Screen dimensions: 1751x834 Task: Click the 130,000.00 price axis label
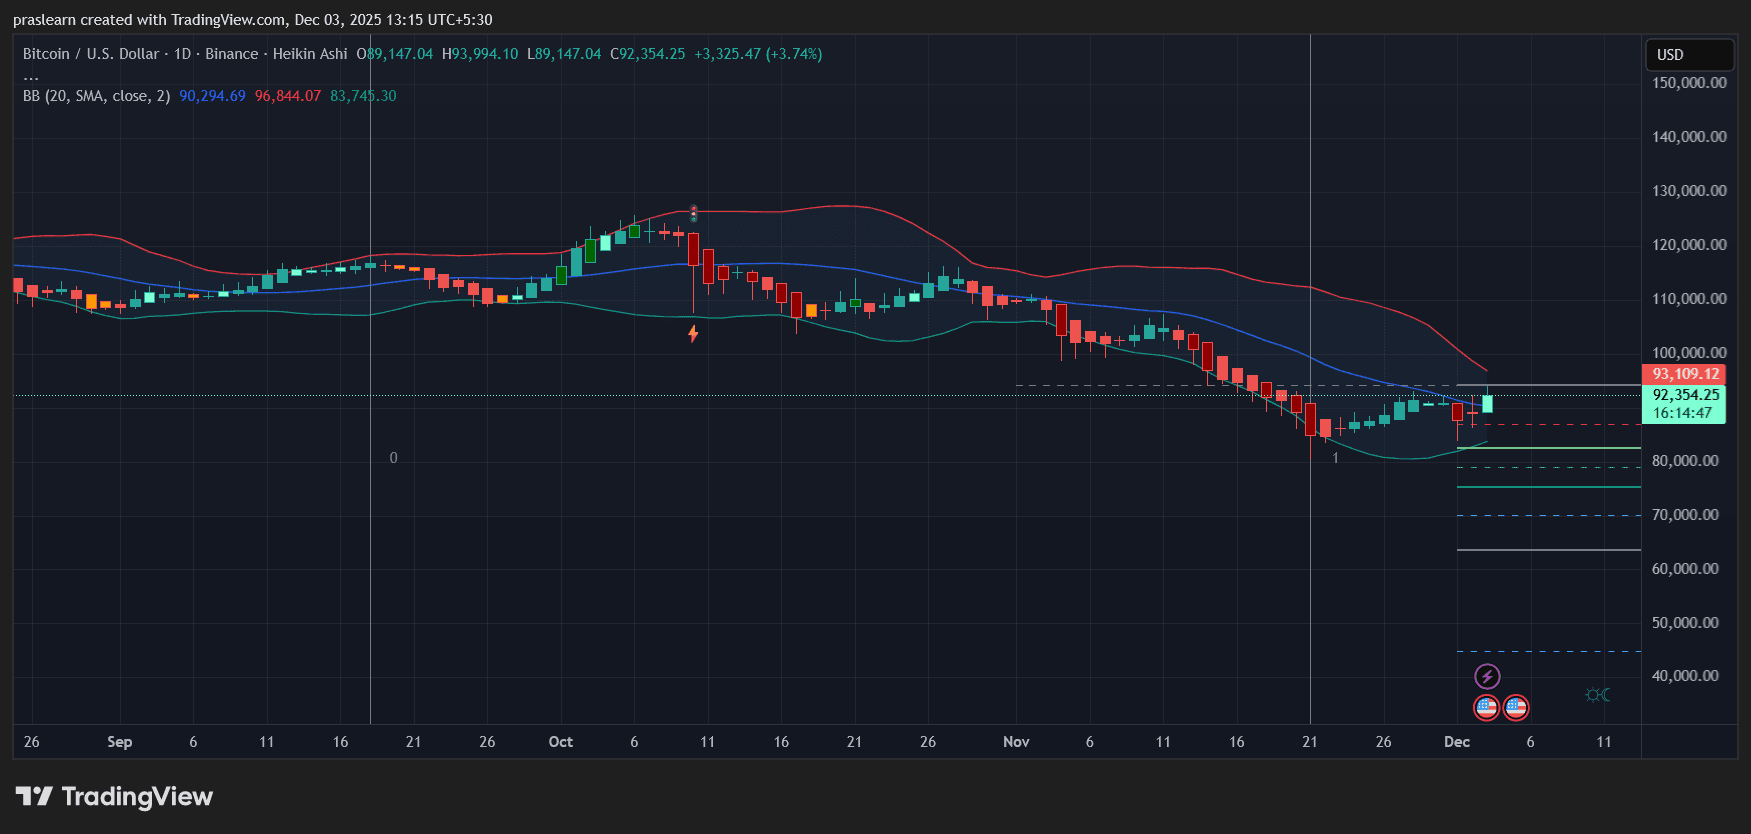coord(1689,191)
